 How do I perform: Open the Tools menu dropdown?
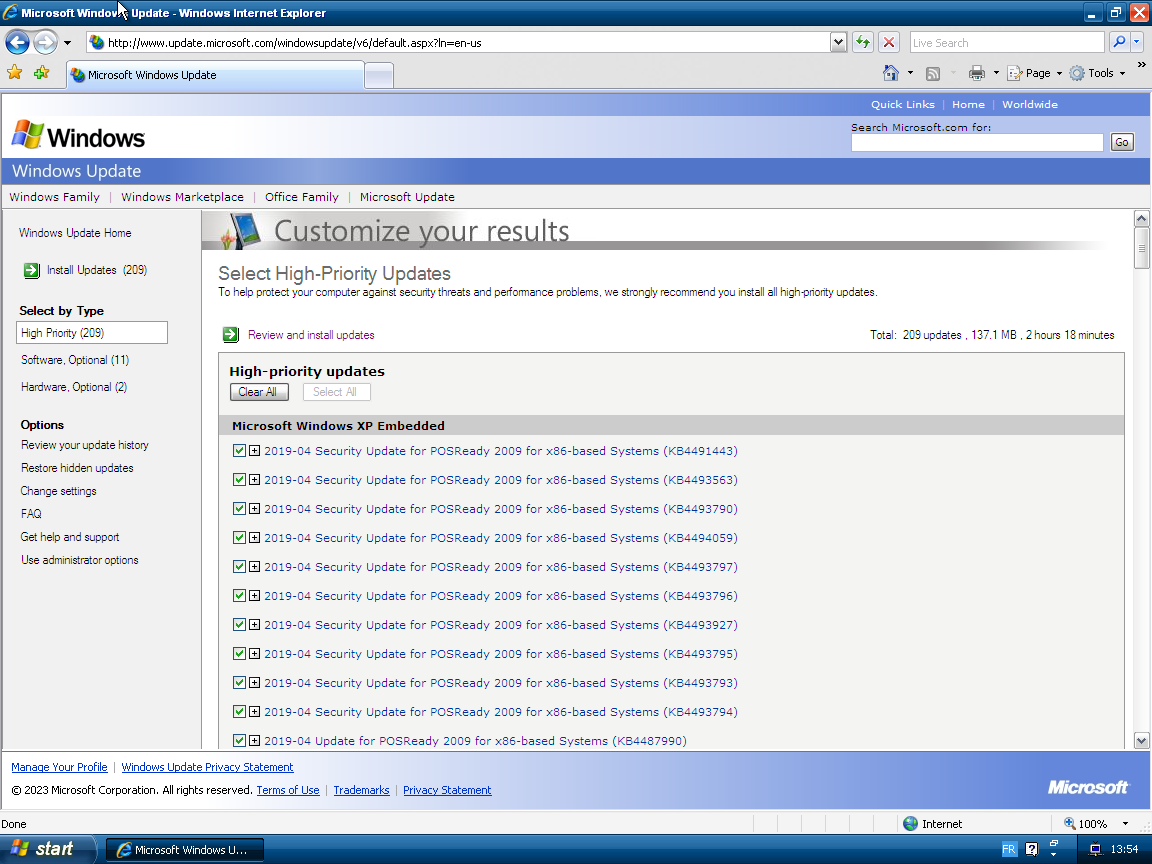1098,73
